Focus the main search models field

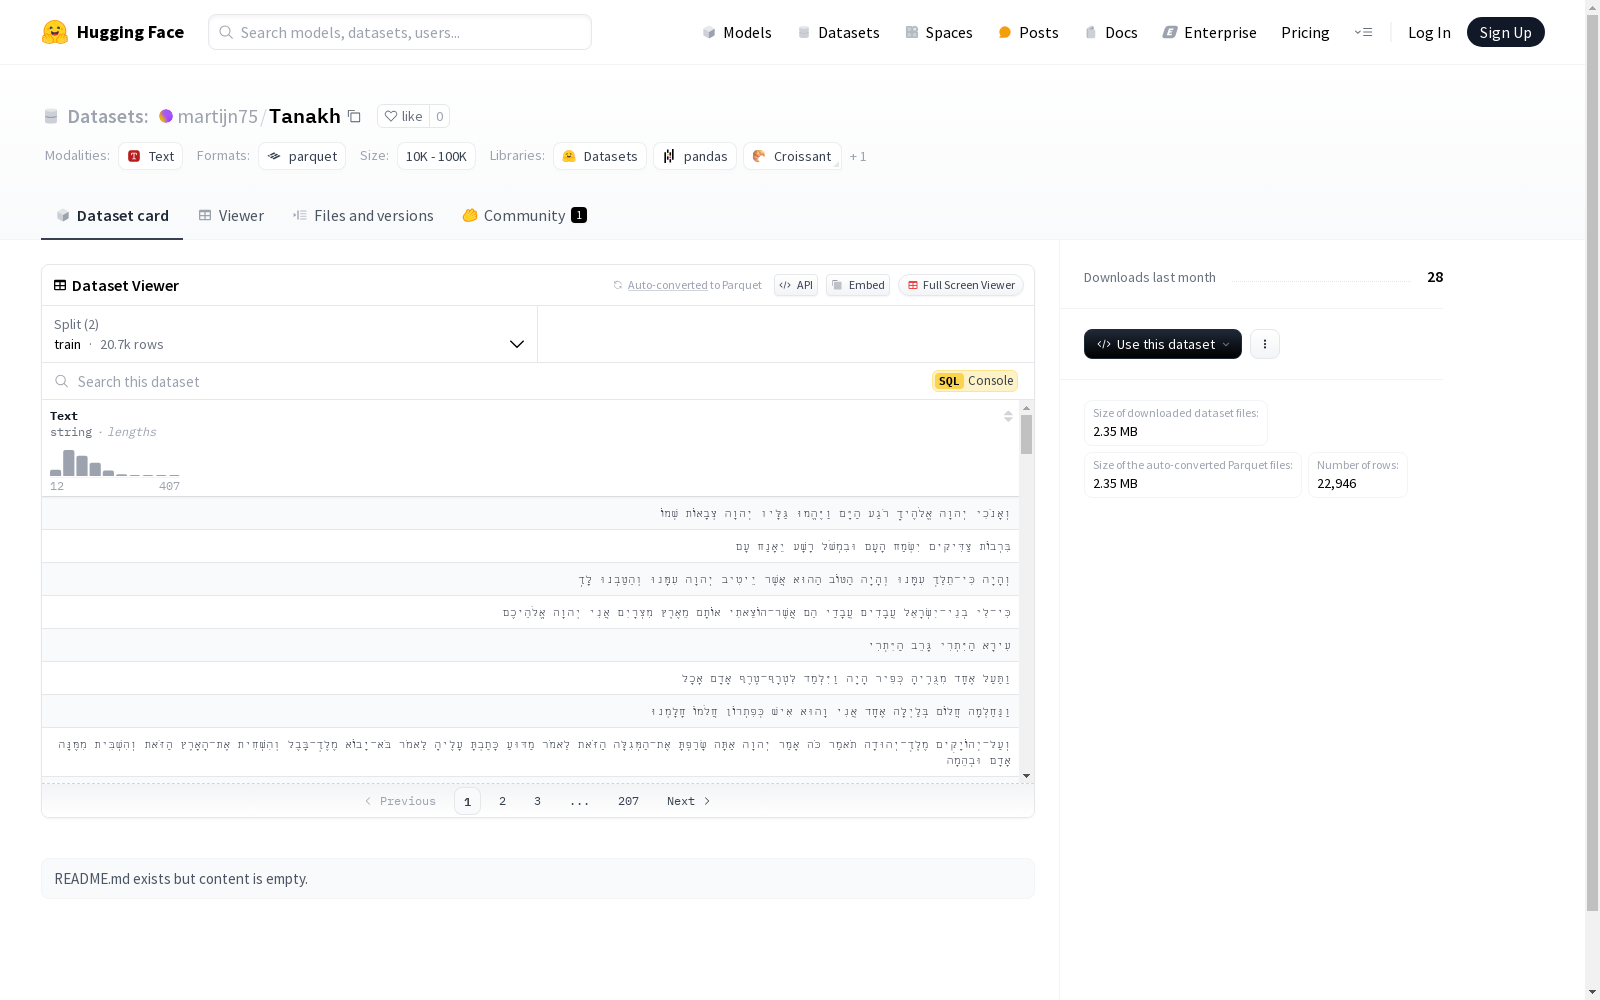pos(400,32)
